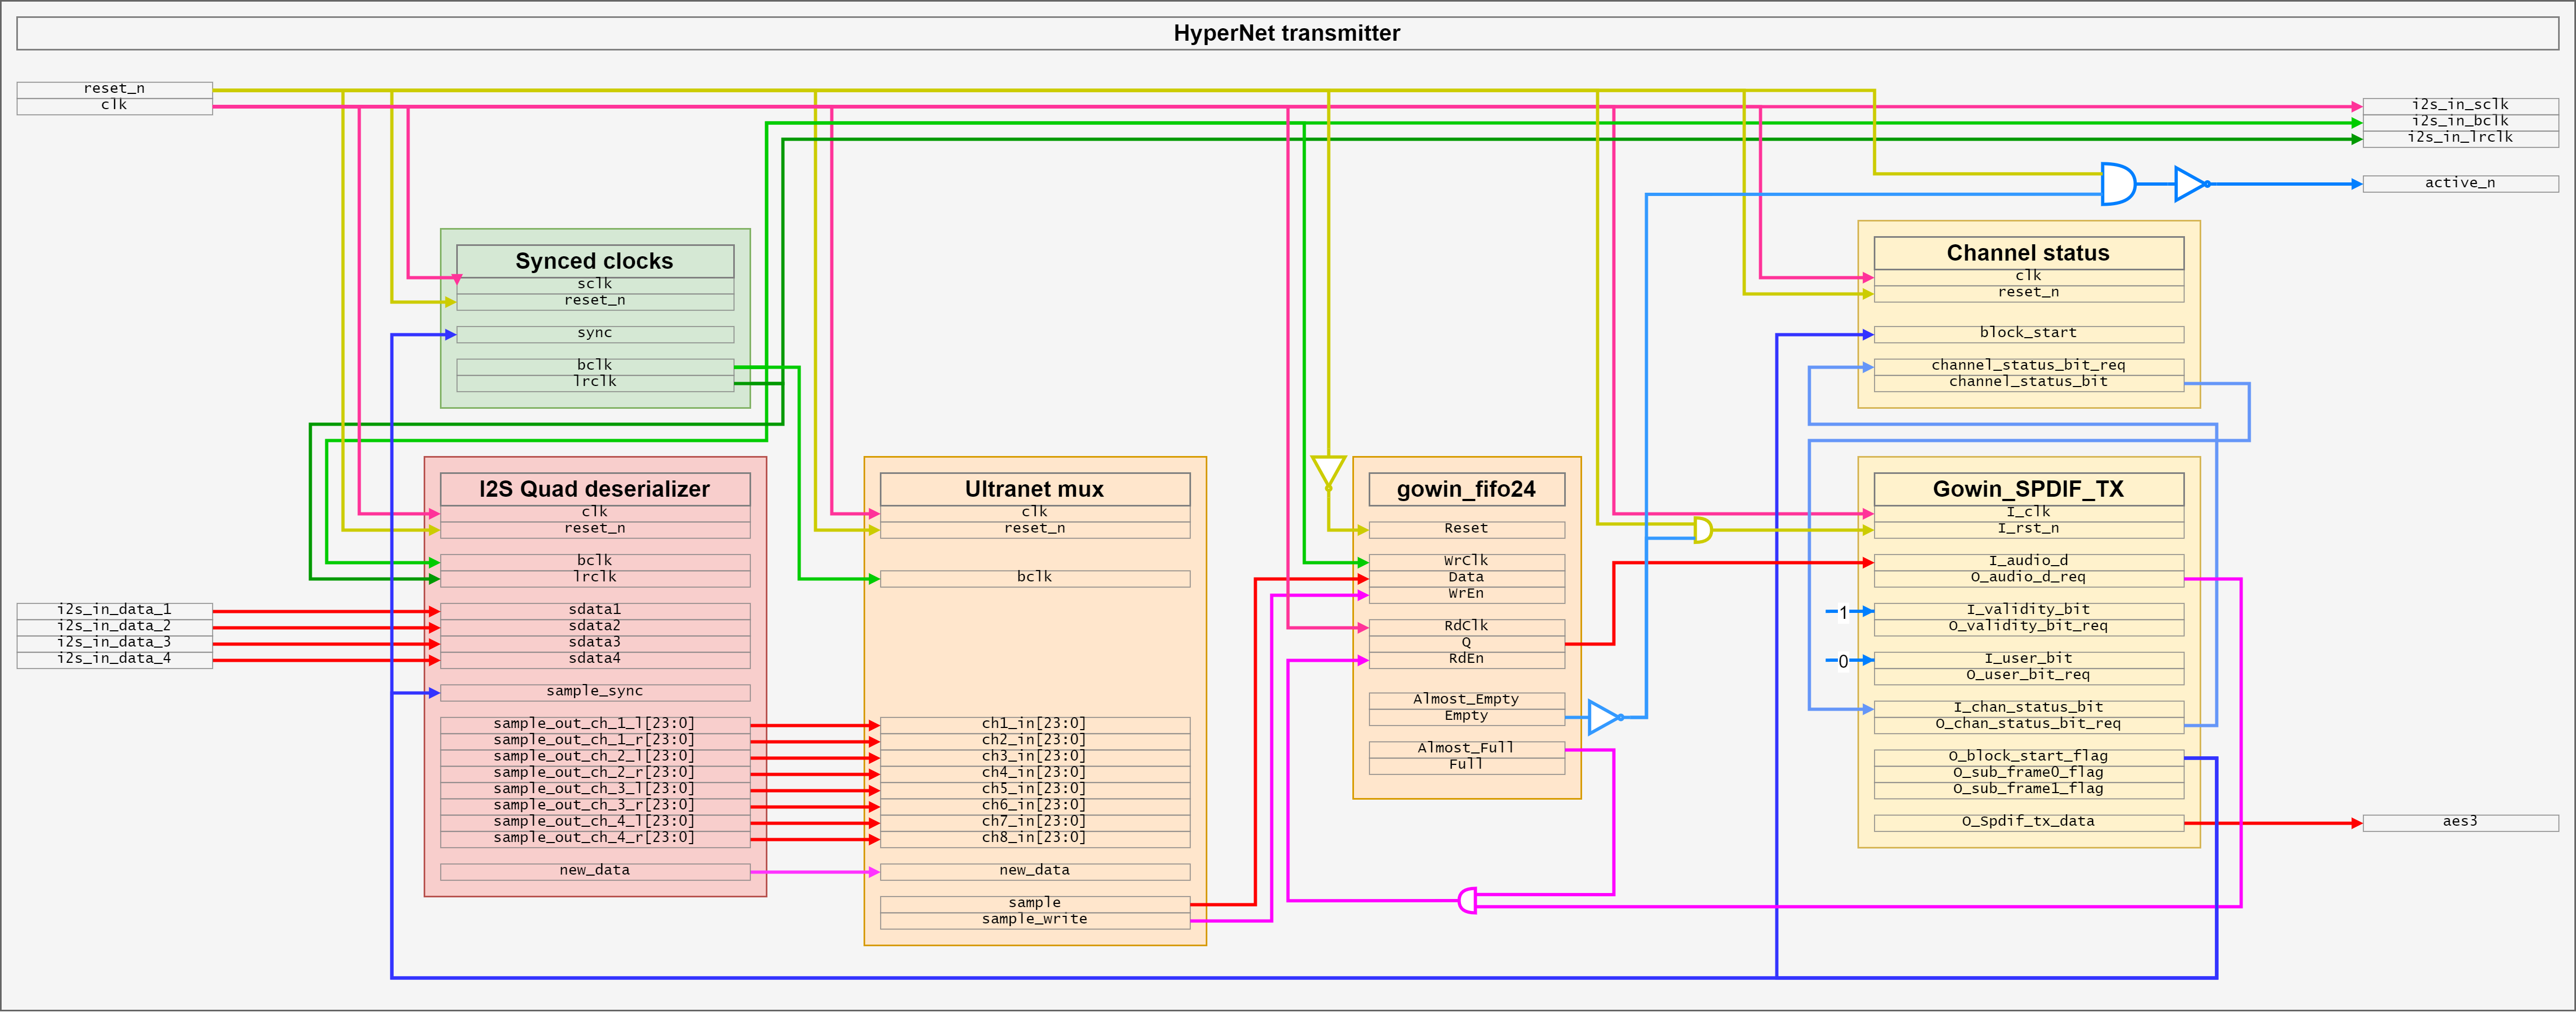Select the HyperNet transmitter title bar
The height and width of the screenshot is (1013, 2576).
click(x=1287, y=33)
